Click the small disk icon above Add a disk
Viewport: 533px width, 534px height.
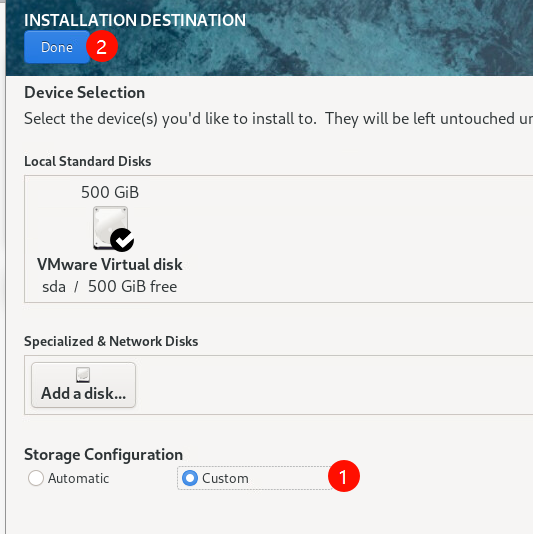[83, 375]
